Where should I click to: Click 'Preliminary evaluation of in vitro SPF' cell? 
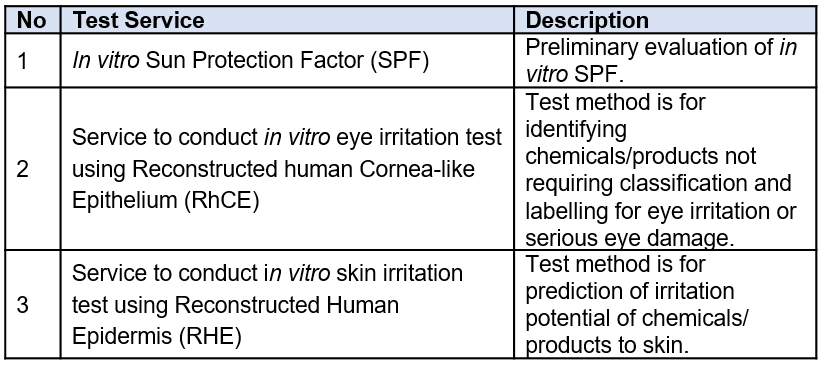coord(665,60)
